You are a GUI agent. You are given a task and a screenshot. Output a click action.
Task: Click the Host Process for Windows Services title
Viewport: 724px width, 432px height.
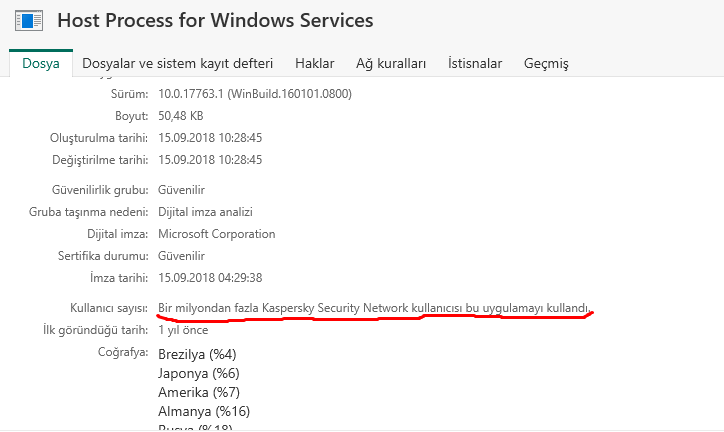point(215,20)
